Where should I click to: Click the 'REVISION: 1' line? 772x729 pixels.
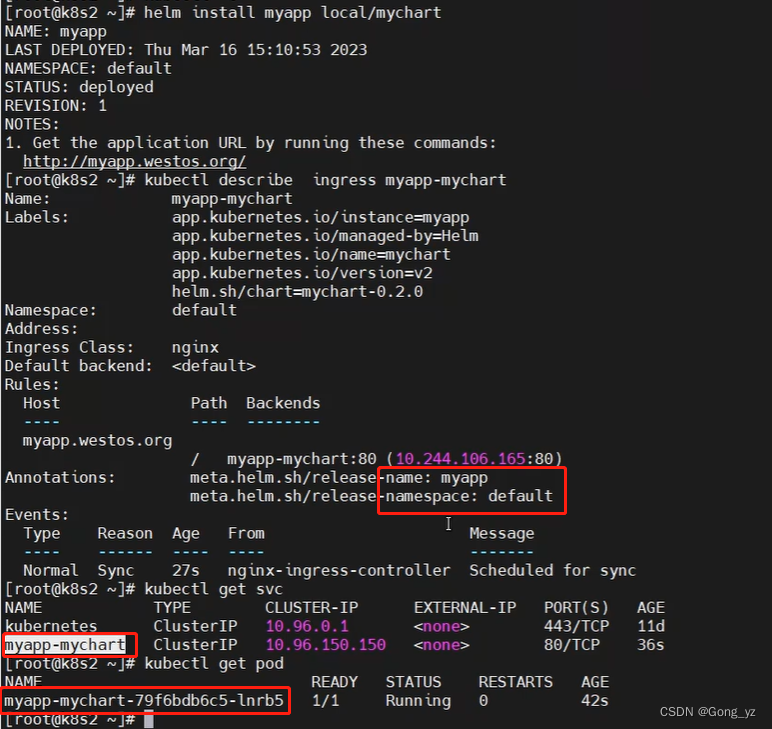[x=56, y=106]
